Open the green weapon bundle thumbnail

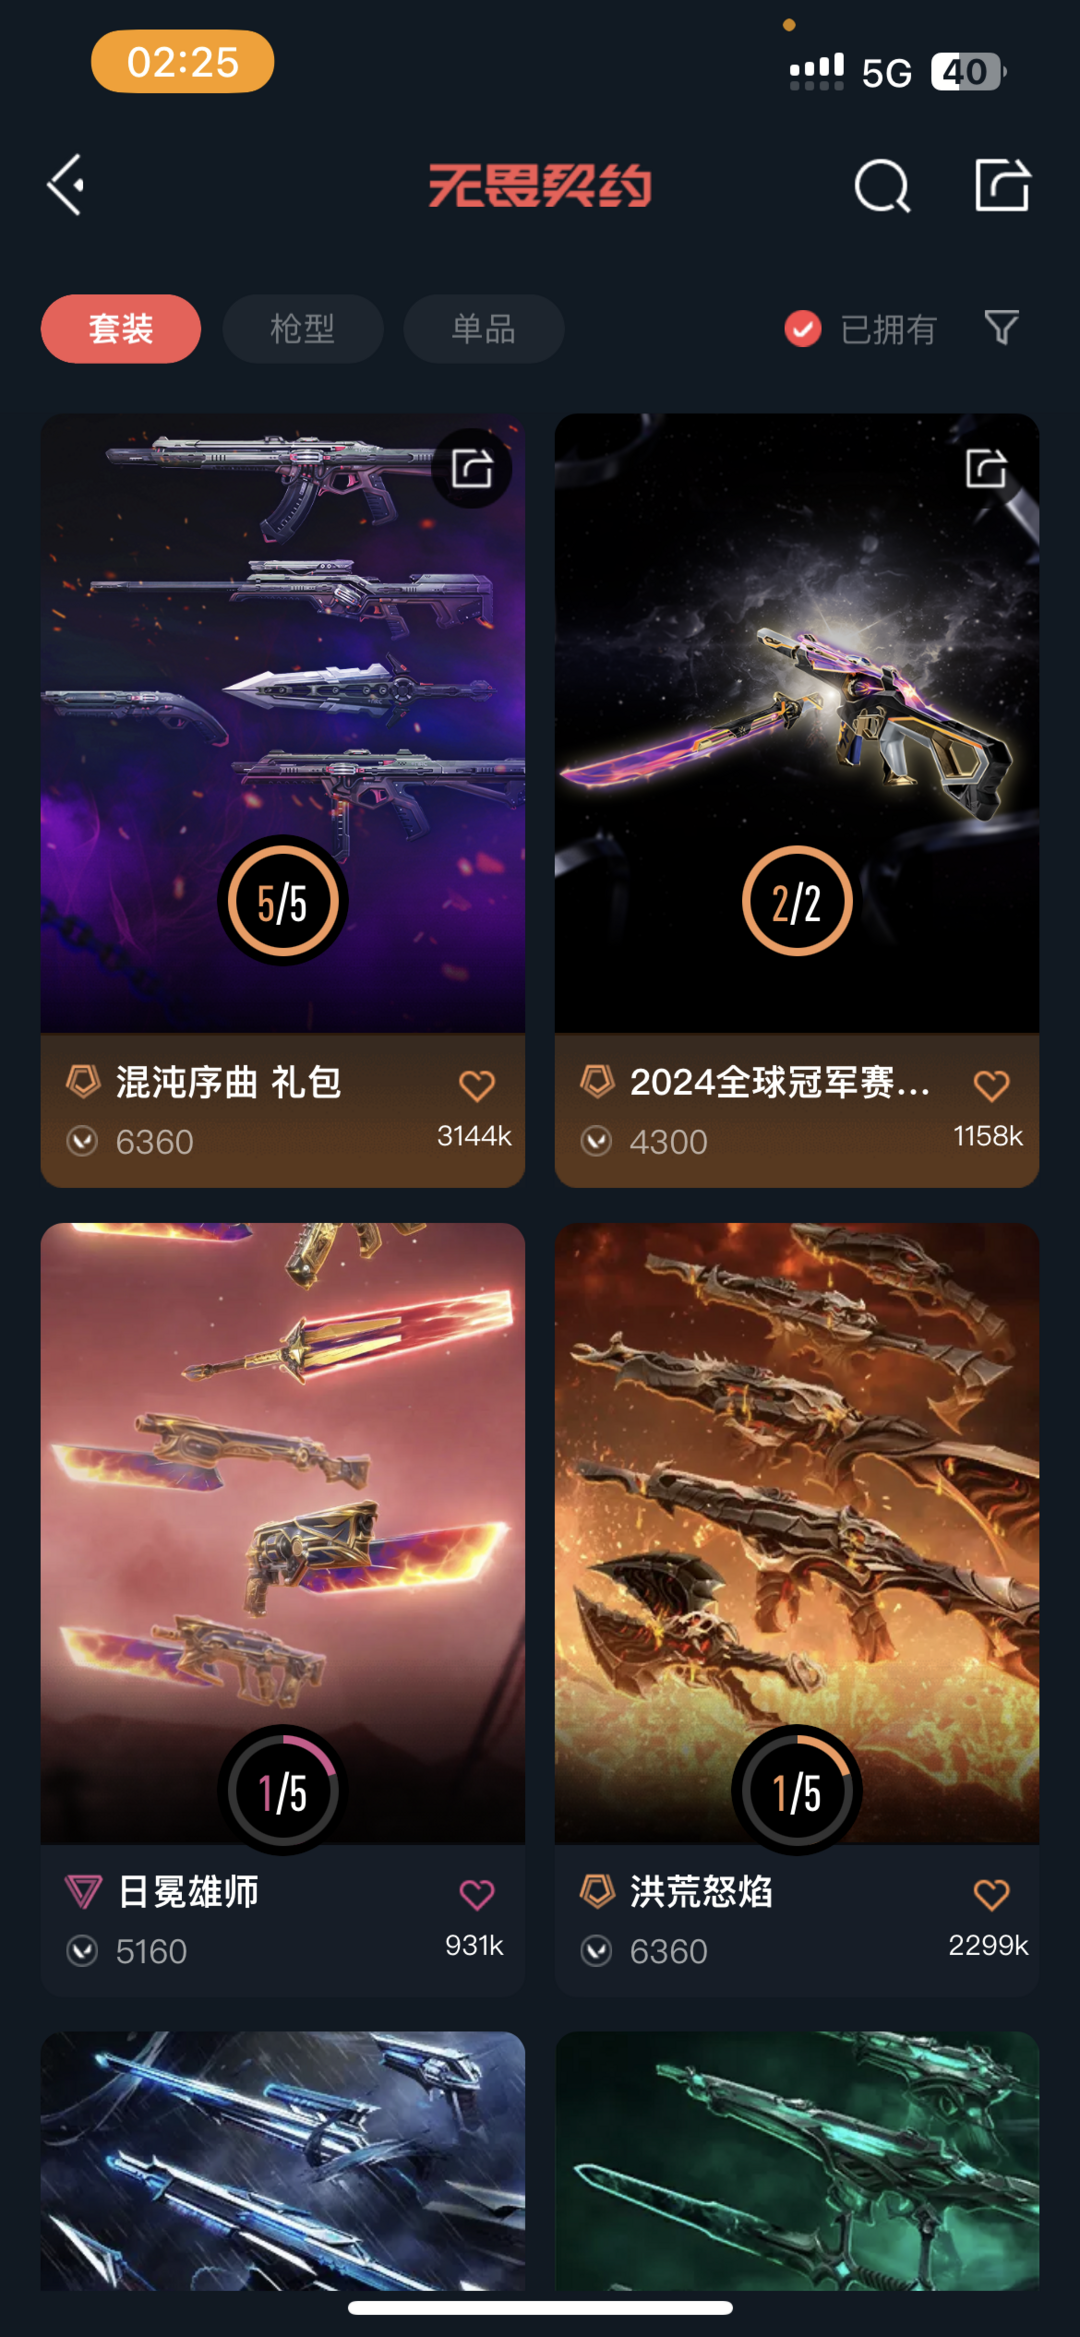[x=797, y=2160]
